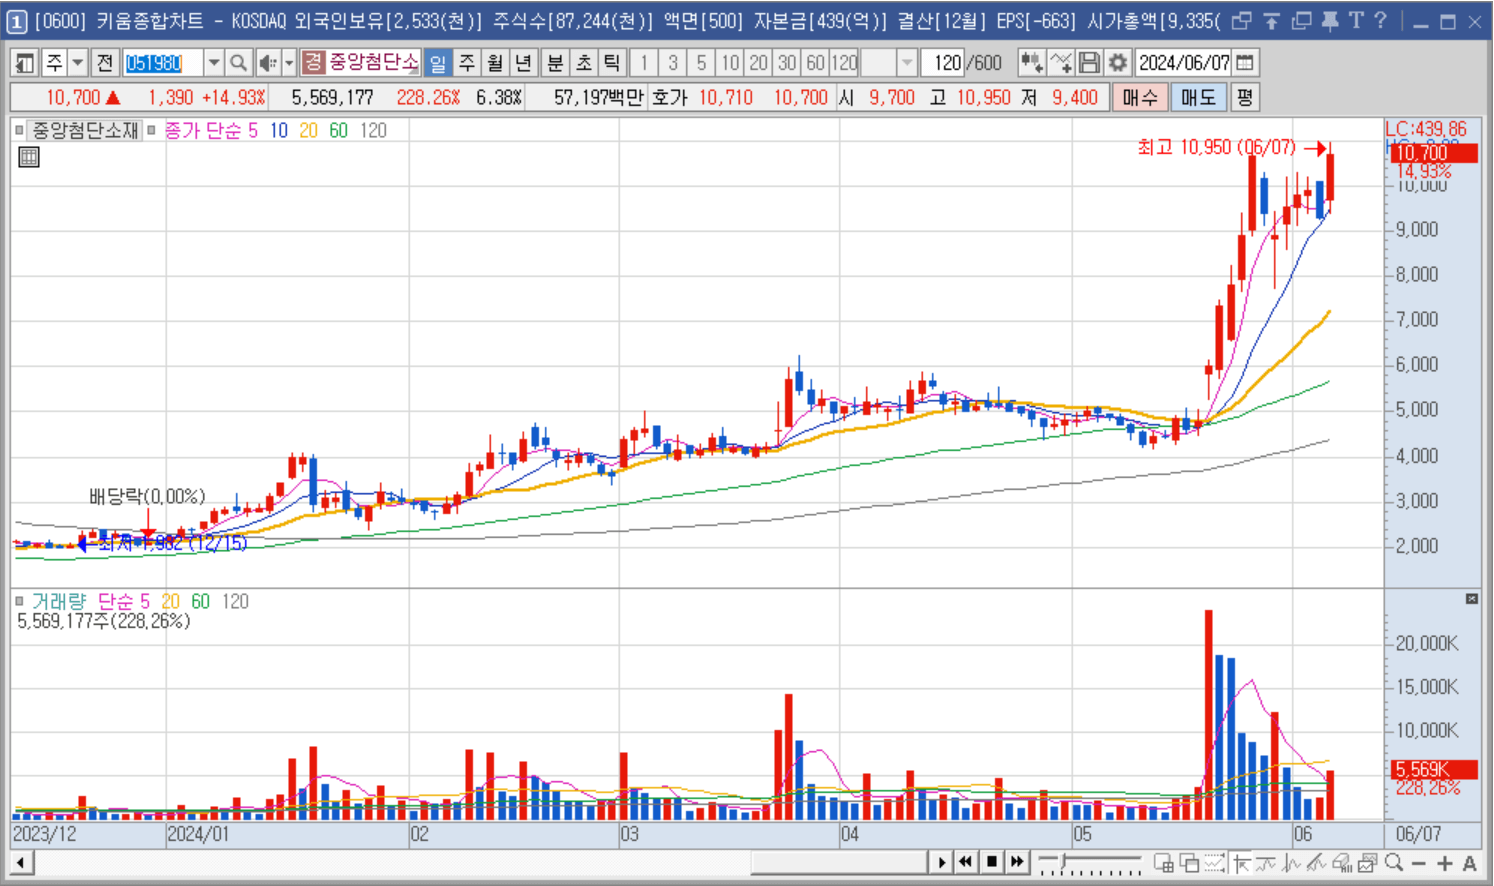Viewport: 1494px width, 886px height.
Task: Pin the window with pushpin icon
Action: [x=1330, y=20]
